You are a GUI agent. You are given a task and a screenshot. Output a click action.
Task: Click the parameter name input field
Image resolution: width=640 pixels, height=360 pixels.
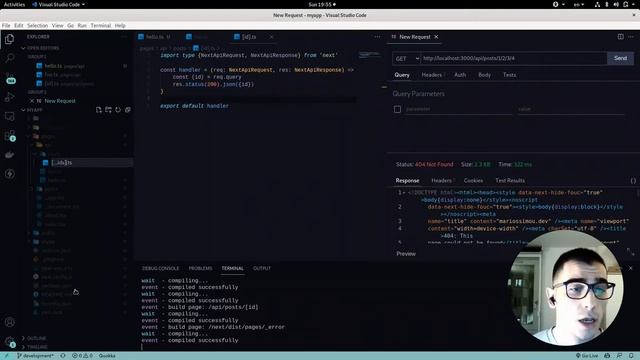pos(458,109)
